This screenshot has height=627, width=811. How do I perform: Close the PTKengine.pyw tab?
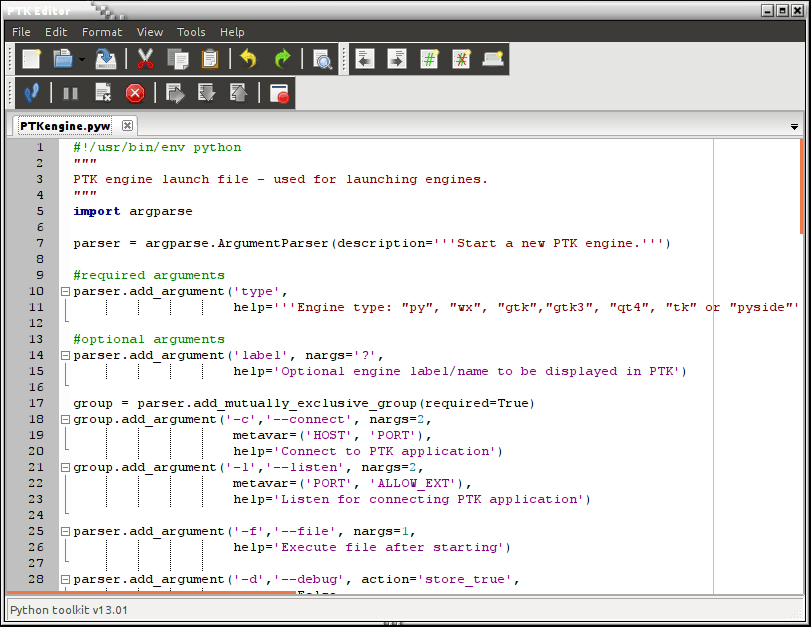(x=127, y=126)
